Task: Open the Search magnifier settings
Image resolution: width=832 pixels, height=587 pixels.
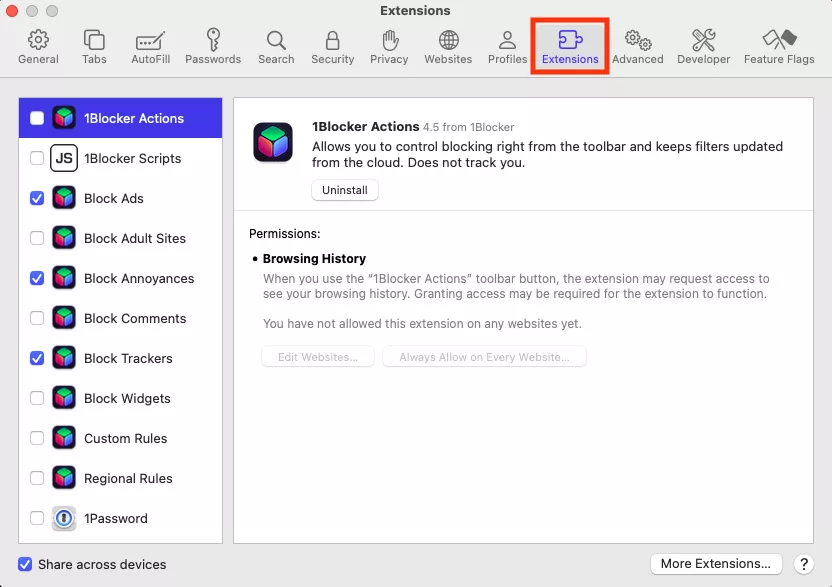Action: pos(276,40)
